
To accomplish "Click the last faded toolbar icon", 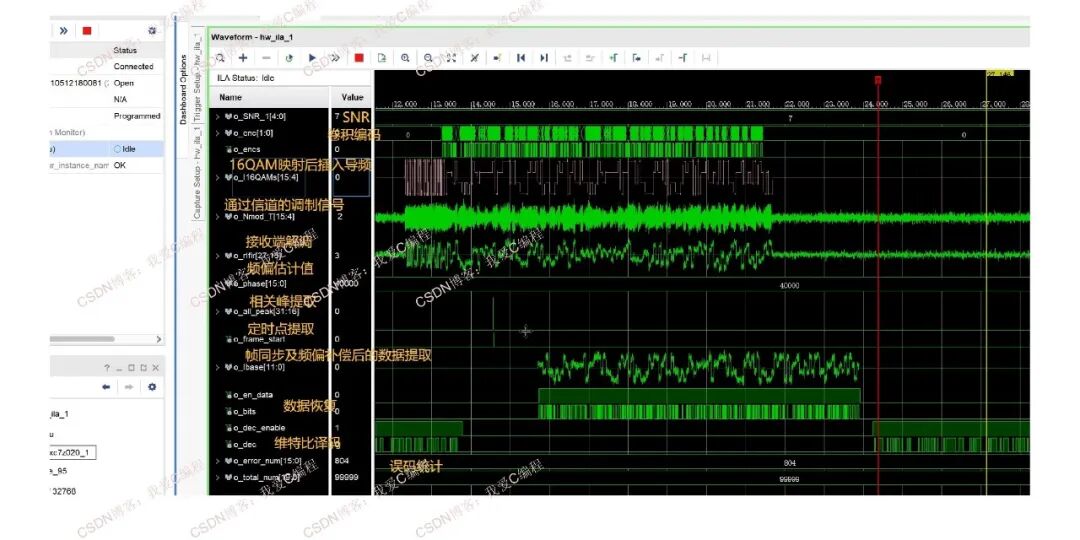I will pos(705,58).
